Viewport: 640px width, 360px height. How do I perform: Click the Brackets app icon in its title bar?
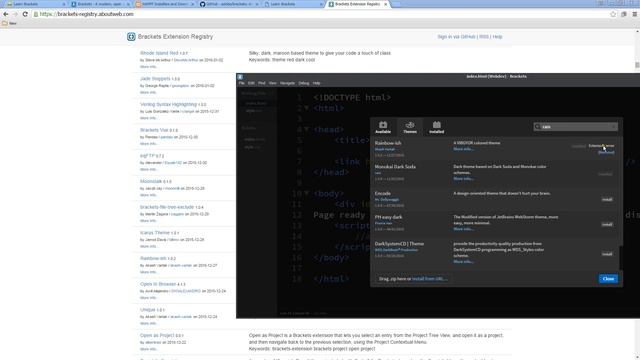(x=240, y=77)
